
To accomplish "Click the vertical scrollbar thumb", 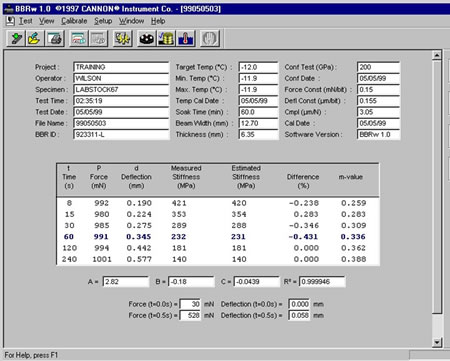I will 437,187.
